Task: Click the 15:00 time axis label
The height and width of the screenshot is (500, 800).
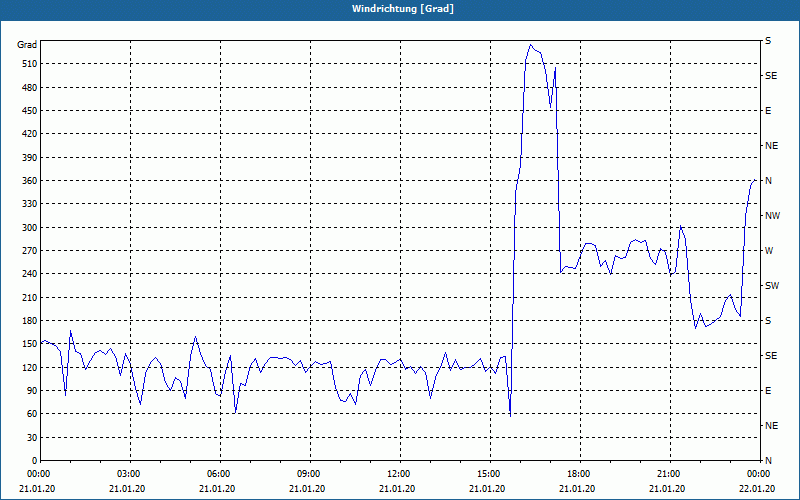Action: pyautogui.click(x=490, y=473)
